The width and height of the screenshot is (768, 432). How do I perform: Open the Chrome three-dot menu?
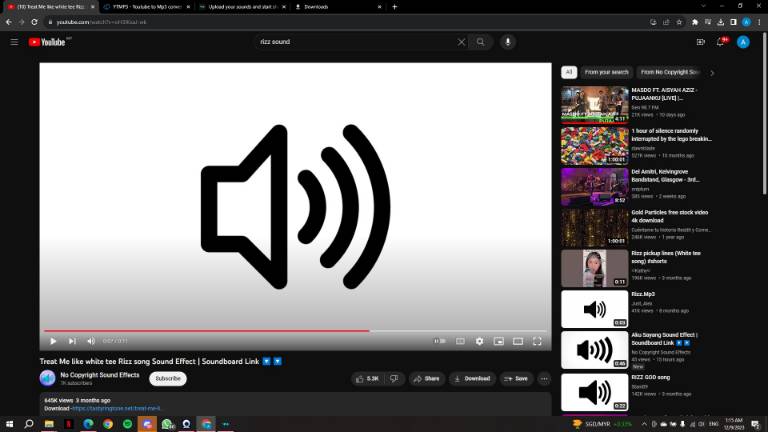[x=759, y=22]
